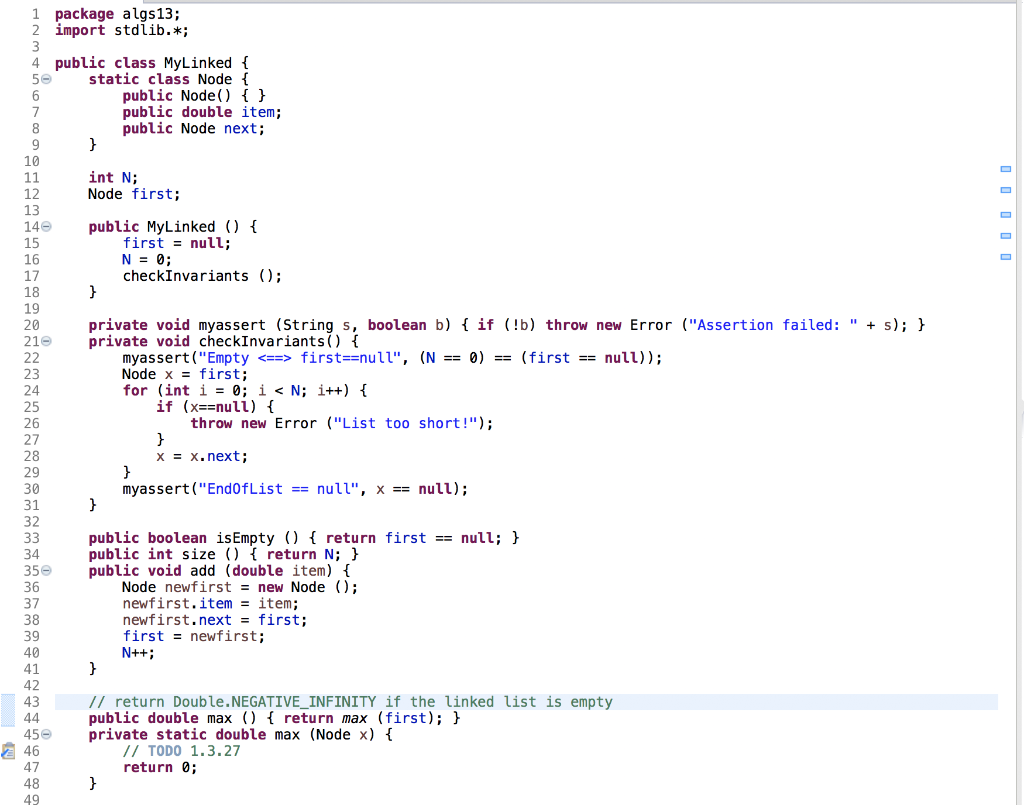This screenshot has width=1024, height=805.
Task: Collapse the MyLinked constructor at line 14
Action: [x=46, y=227]
